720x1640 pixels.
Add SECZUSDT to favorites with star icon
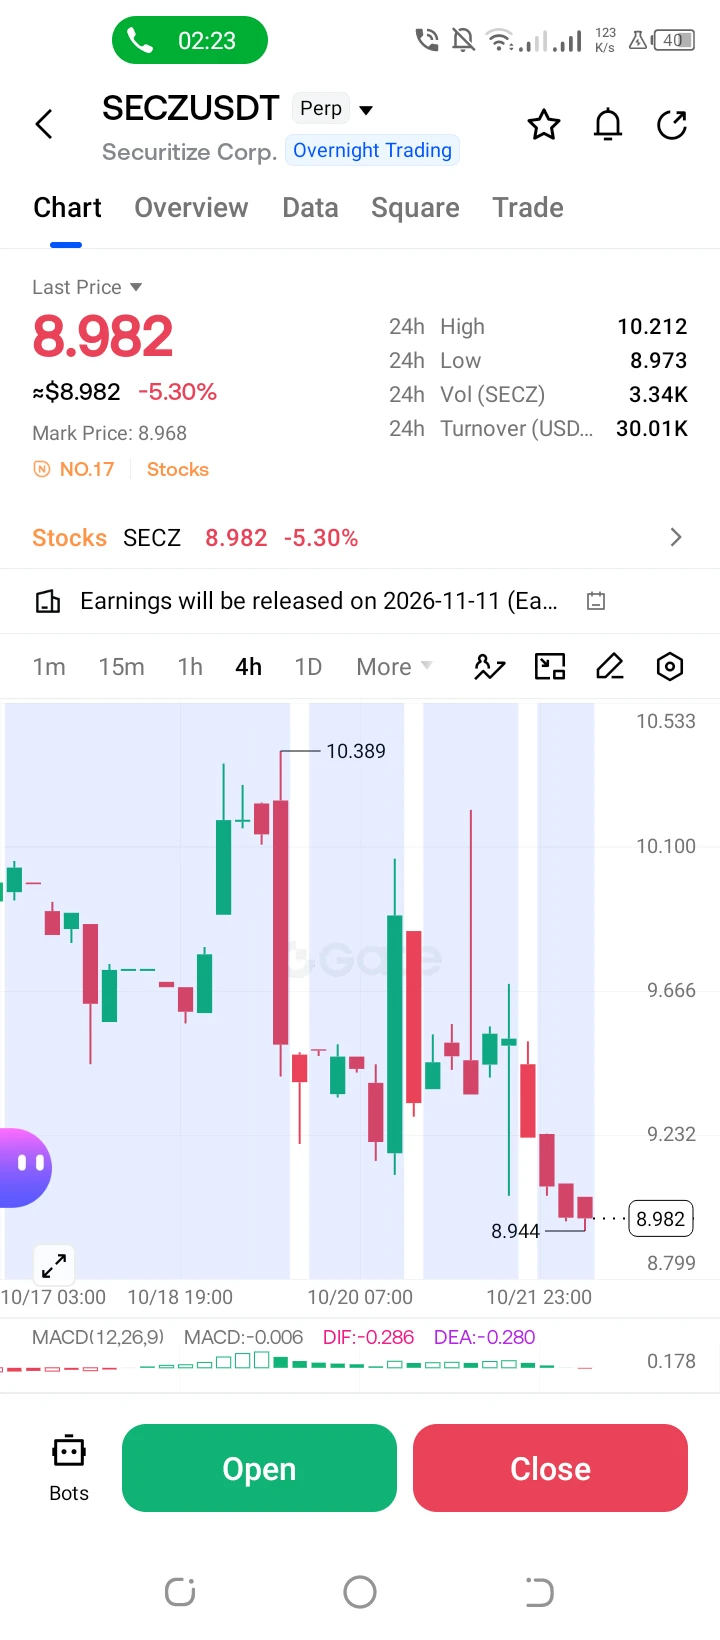544,125
